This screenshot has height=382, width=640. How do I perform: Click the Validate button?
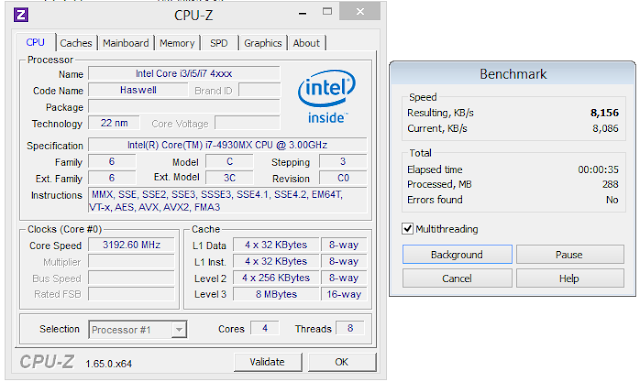click(267, 362)
